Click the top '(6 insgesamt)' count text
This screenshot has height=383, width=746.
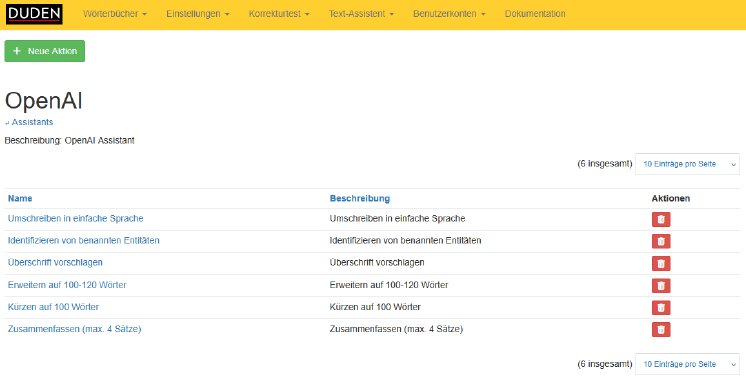(x=605, y=164)
